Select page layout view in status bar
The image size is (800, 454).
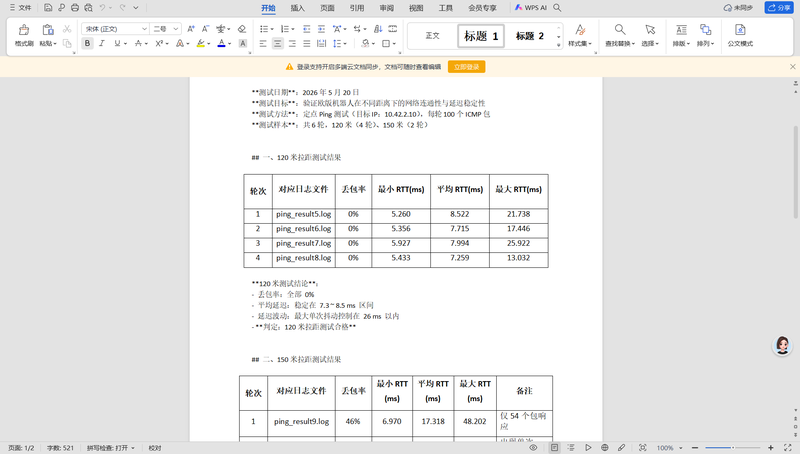[x=554, y=448]
